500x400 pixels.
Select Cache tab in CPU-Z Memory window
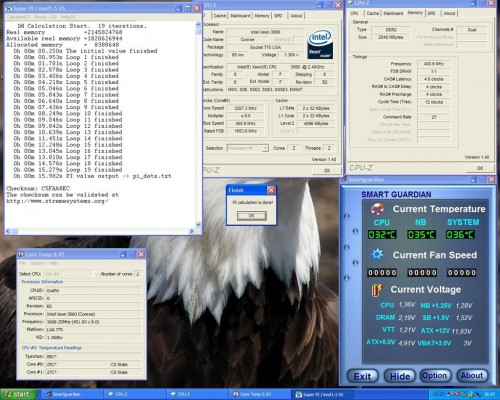[x=373, y=13]
